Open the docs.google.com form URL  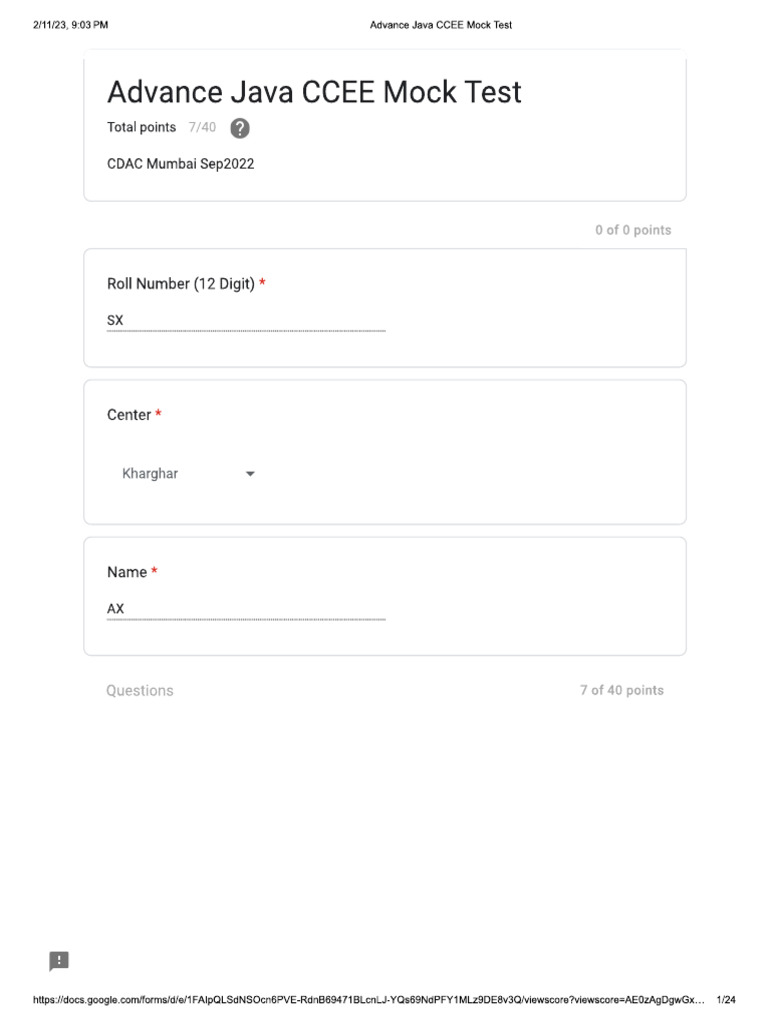point(368,1000)
